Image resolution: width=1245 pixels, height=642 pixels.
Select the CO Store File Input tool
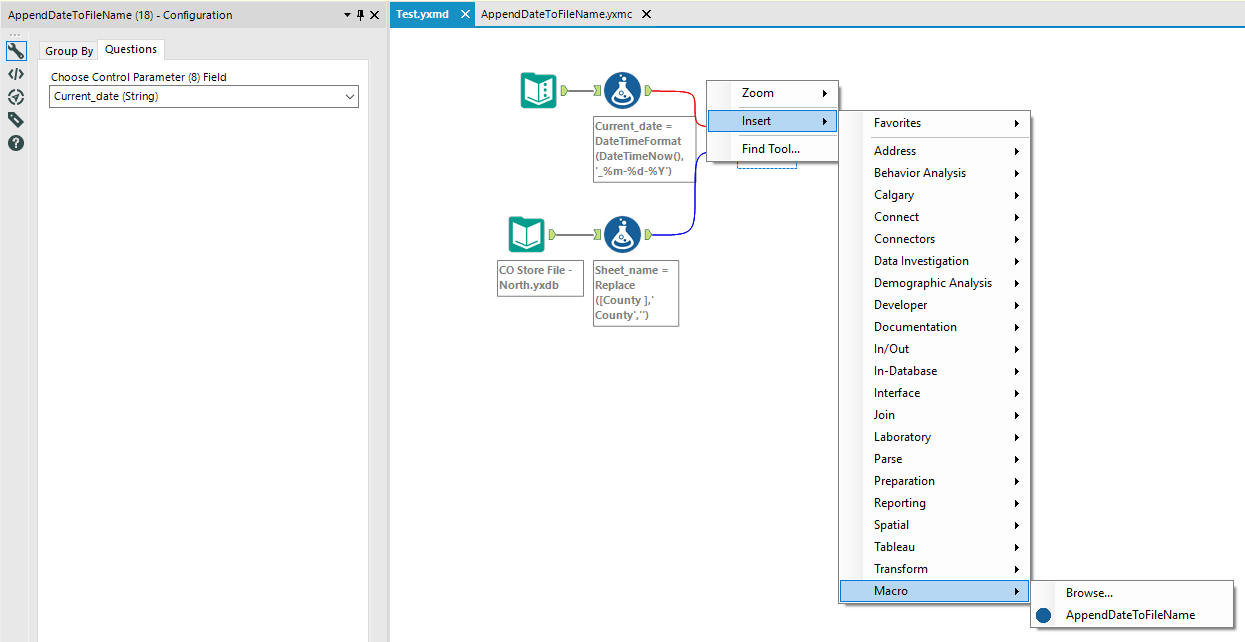pyautogui.click(x=526, y=235)
